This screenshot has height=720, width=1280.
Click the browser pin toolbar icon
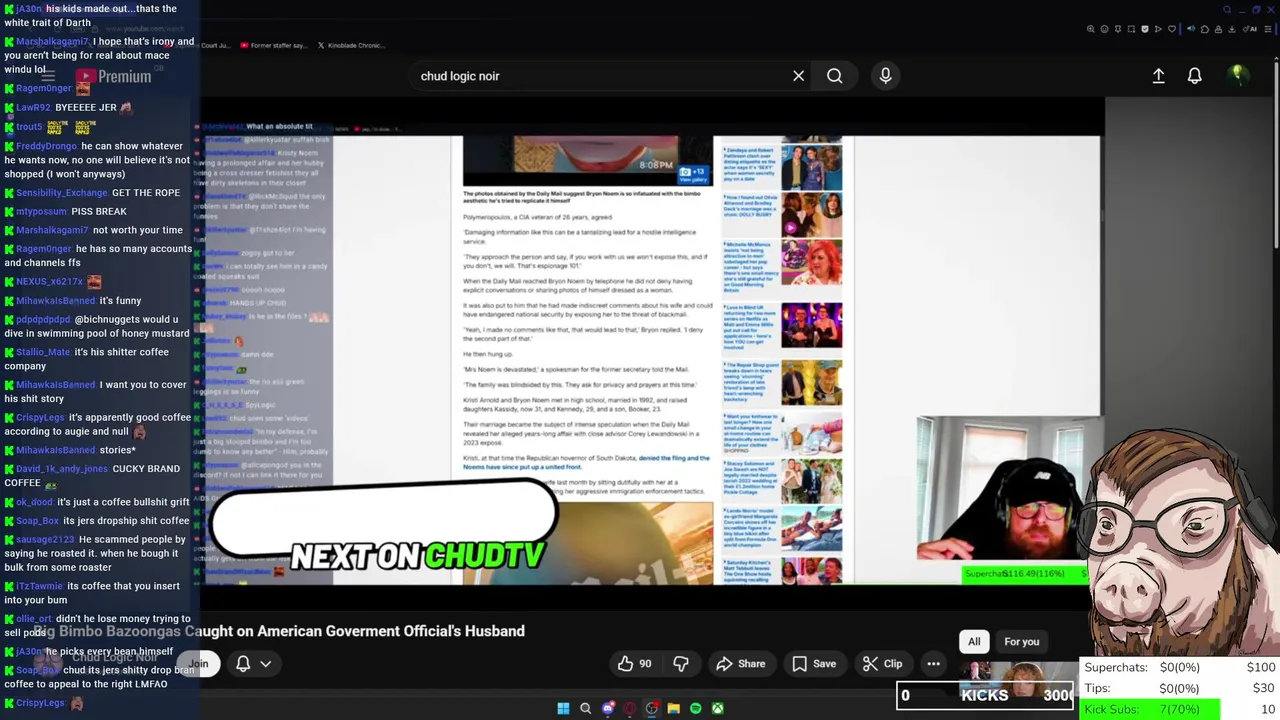(x=1118, y=29)
